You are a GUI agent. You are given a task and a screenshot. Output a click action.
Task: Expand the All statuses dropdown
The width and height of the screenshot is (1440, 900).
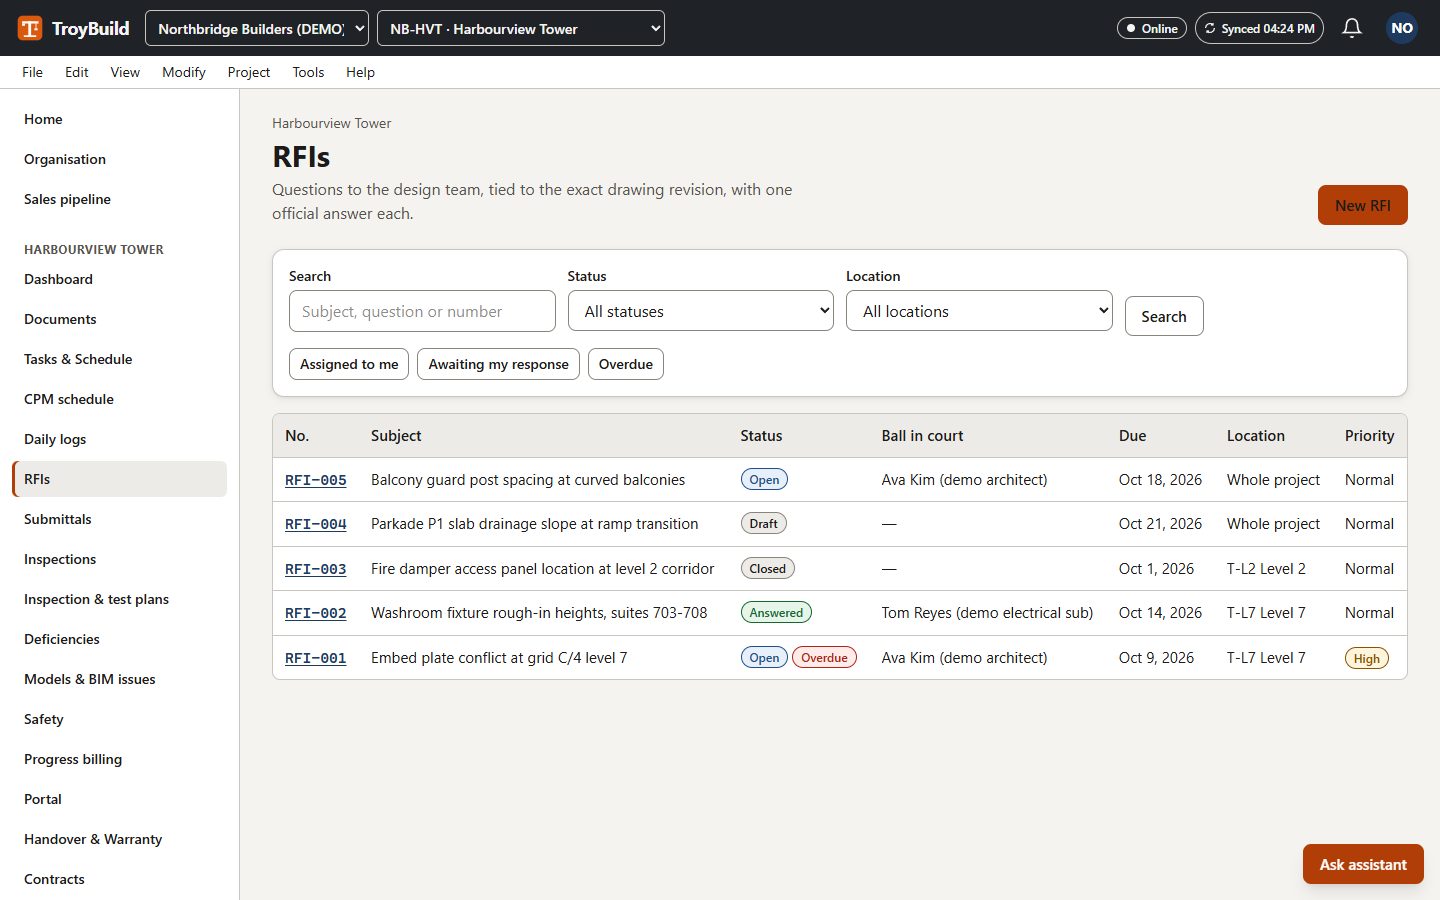pyautogui.click(x=701, y=311)
